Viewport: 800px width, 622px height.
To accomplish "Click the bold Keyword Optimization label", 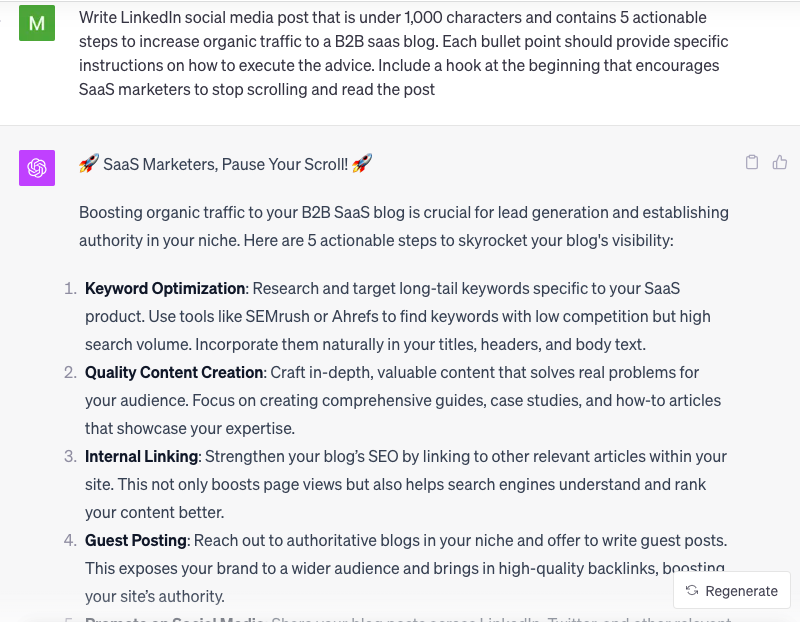I will (165, 288).
